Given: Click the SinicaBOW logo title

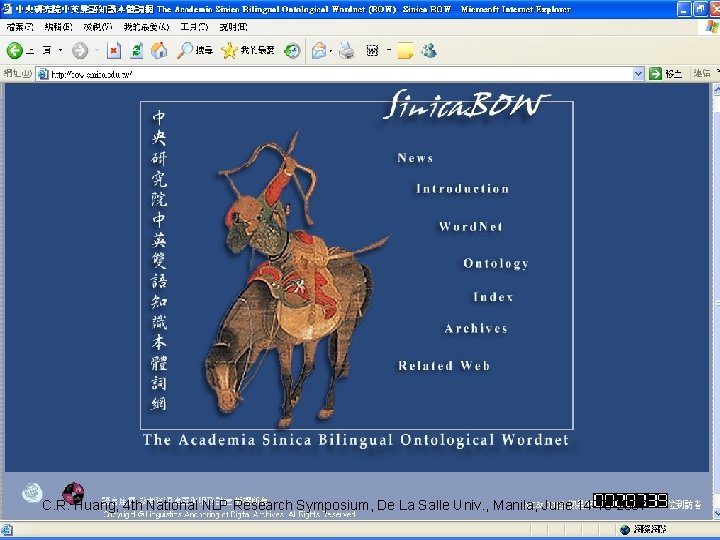Looking at the screenshot, I should (466, 104).
